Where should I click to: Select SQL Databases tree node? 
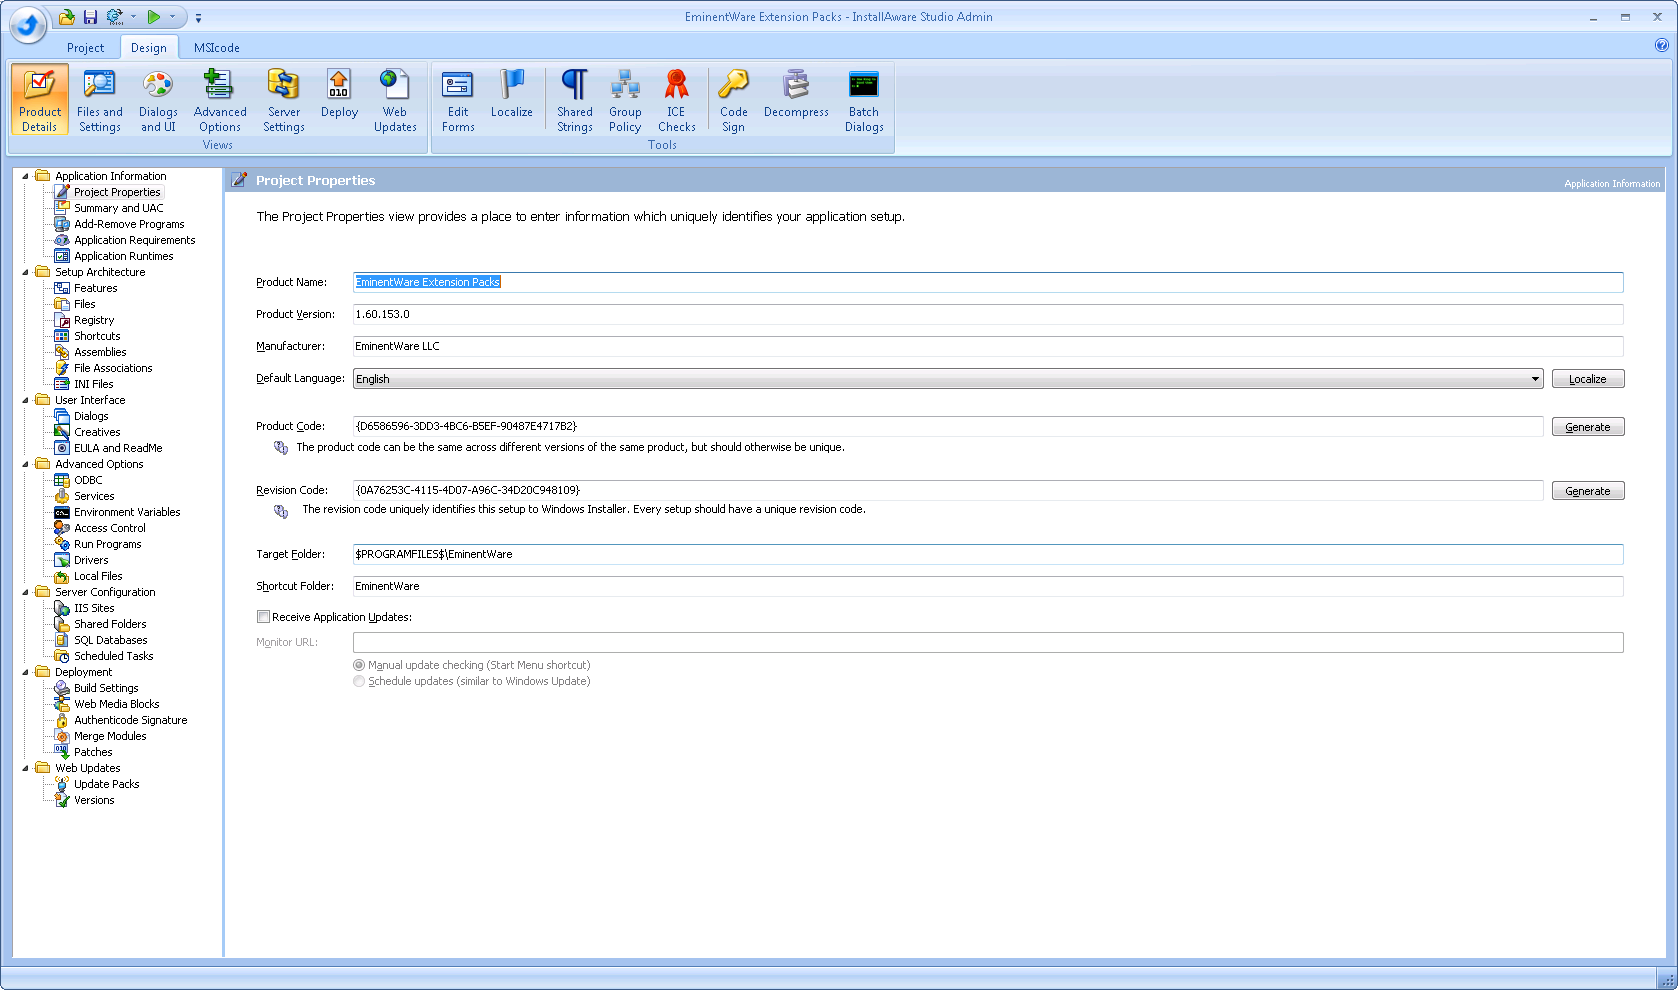(x=110, y=640)
